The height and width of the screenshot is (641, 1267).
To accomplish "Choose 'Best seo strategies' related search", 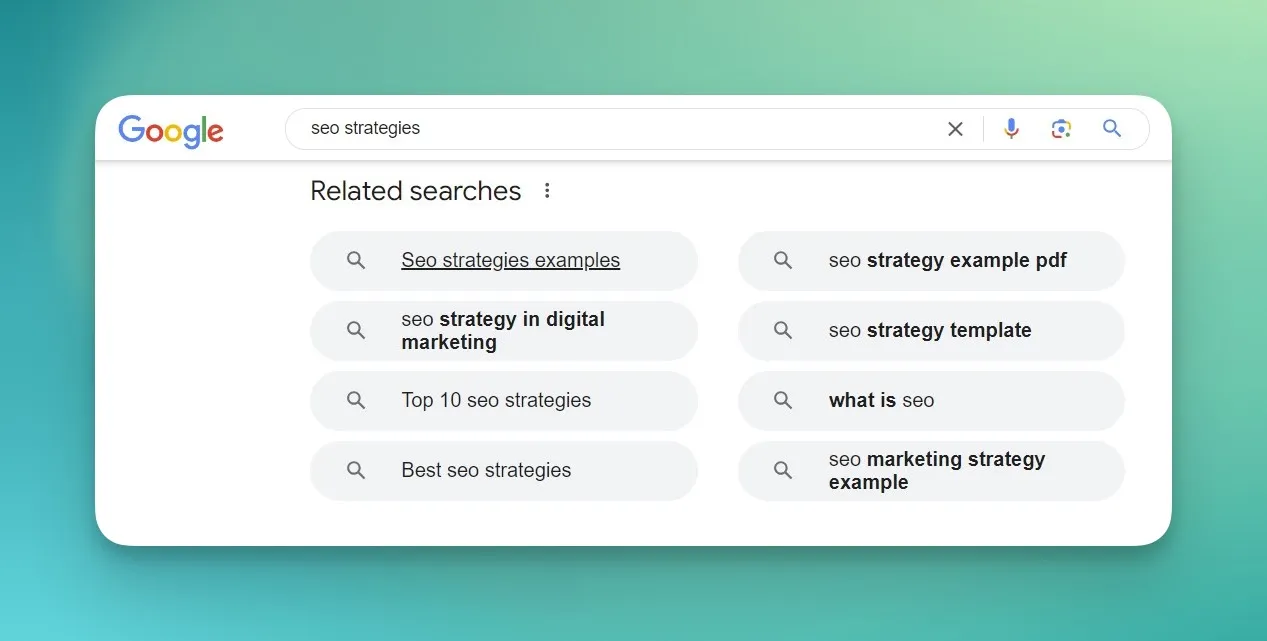I will pos(504,471).
